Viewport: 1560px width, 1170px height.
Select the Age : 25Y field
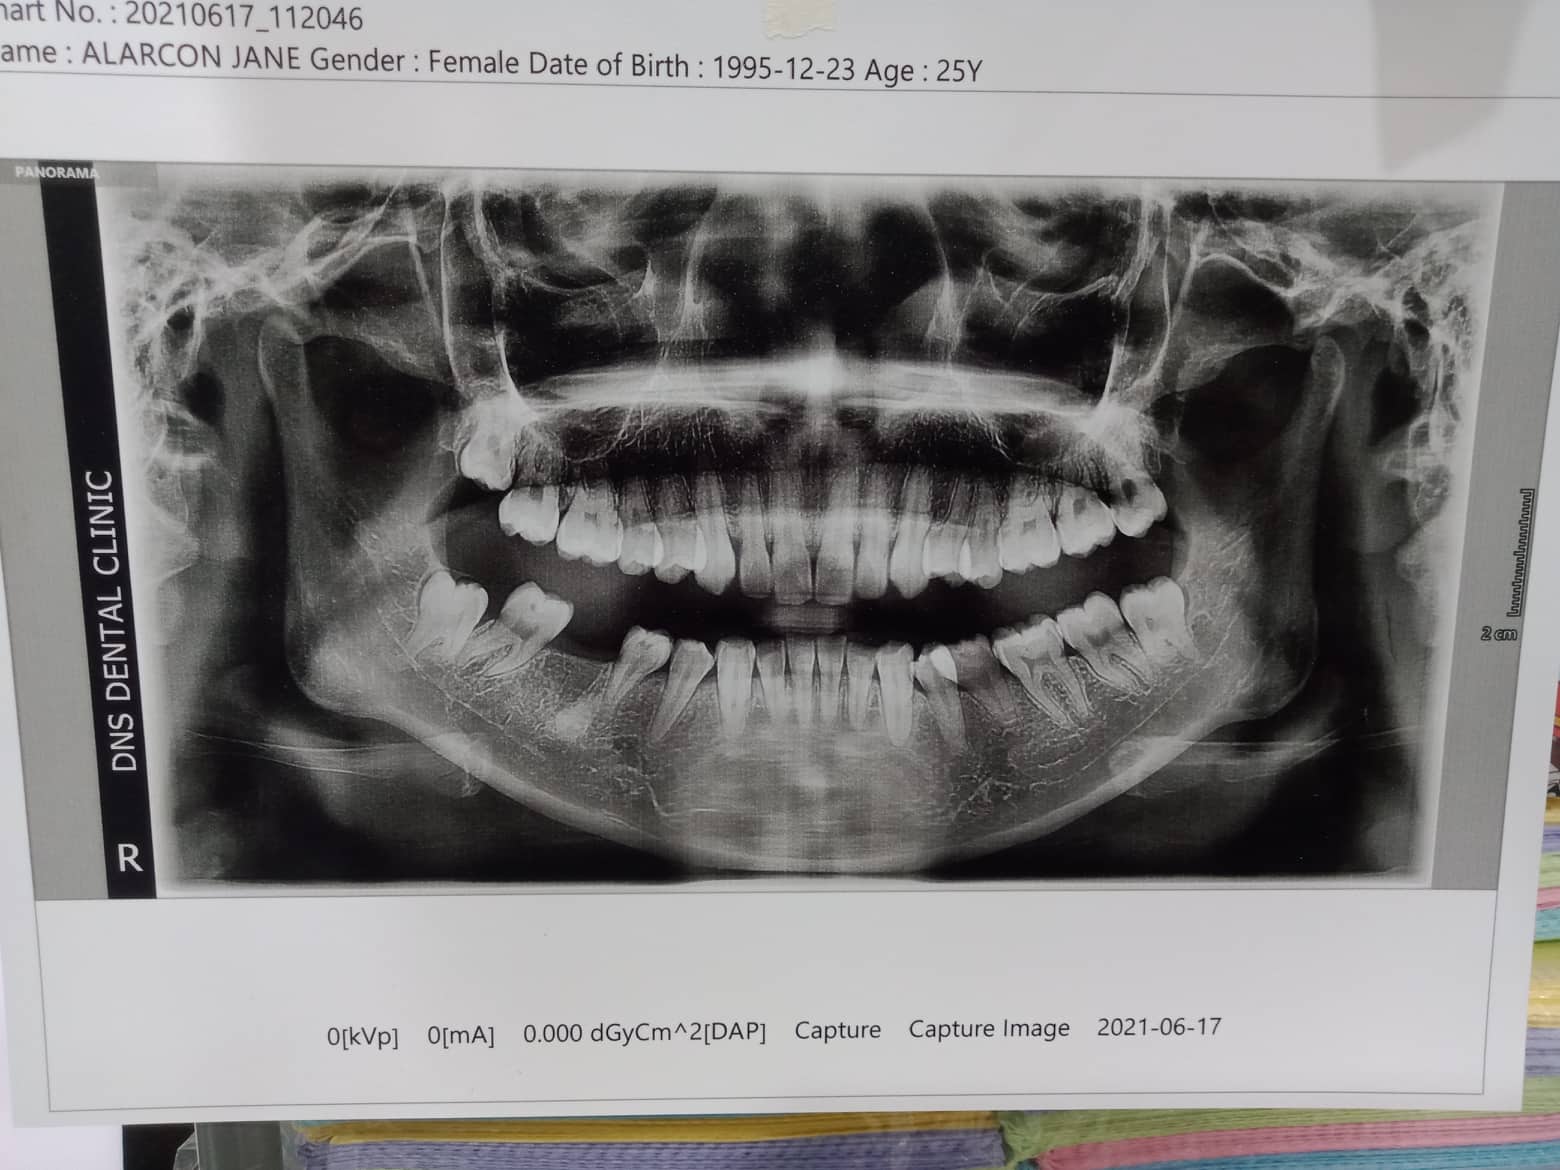930,71
